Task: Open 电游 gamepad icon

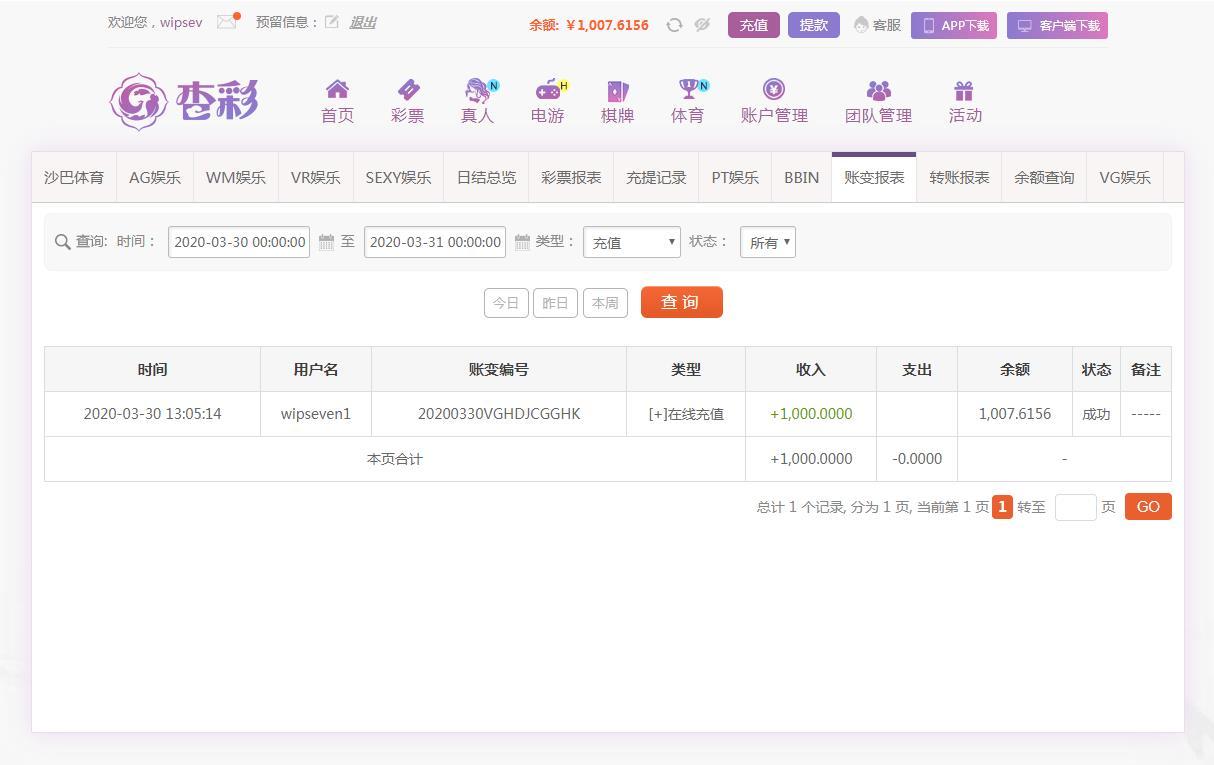Action: pyautogui.click(x=550, y=89)
